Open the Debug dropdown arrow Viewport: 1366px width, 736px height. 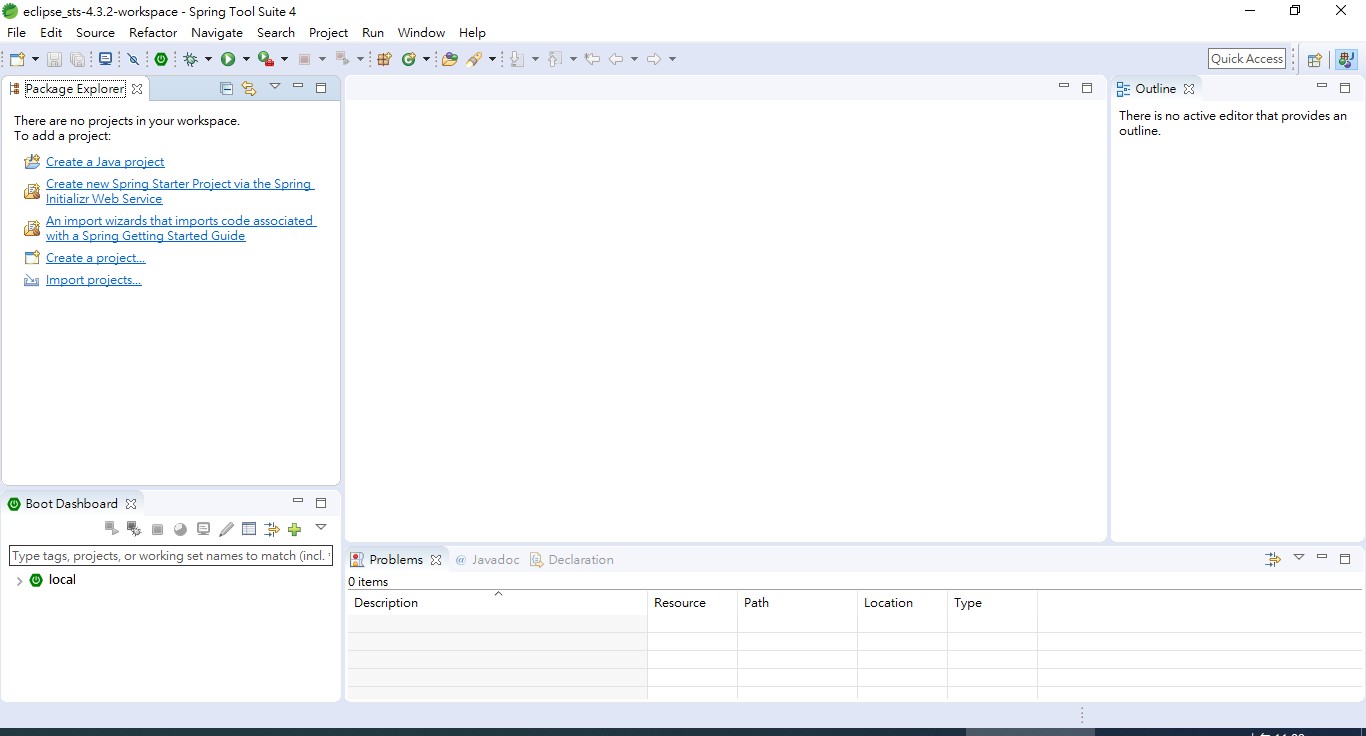pos(208,59)
